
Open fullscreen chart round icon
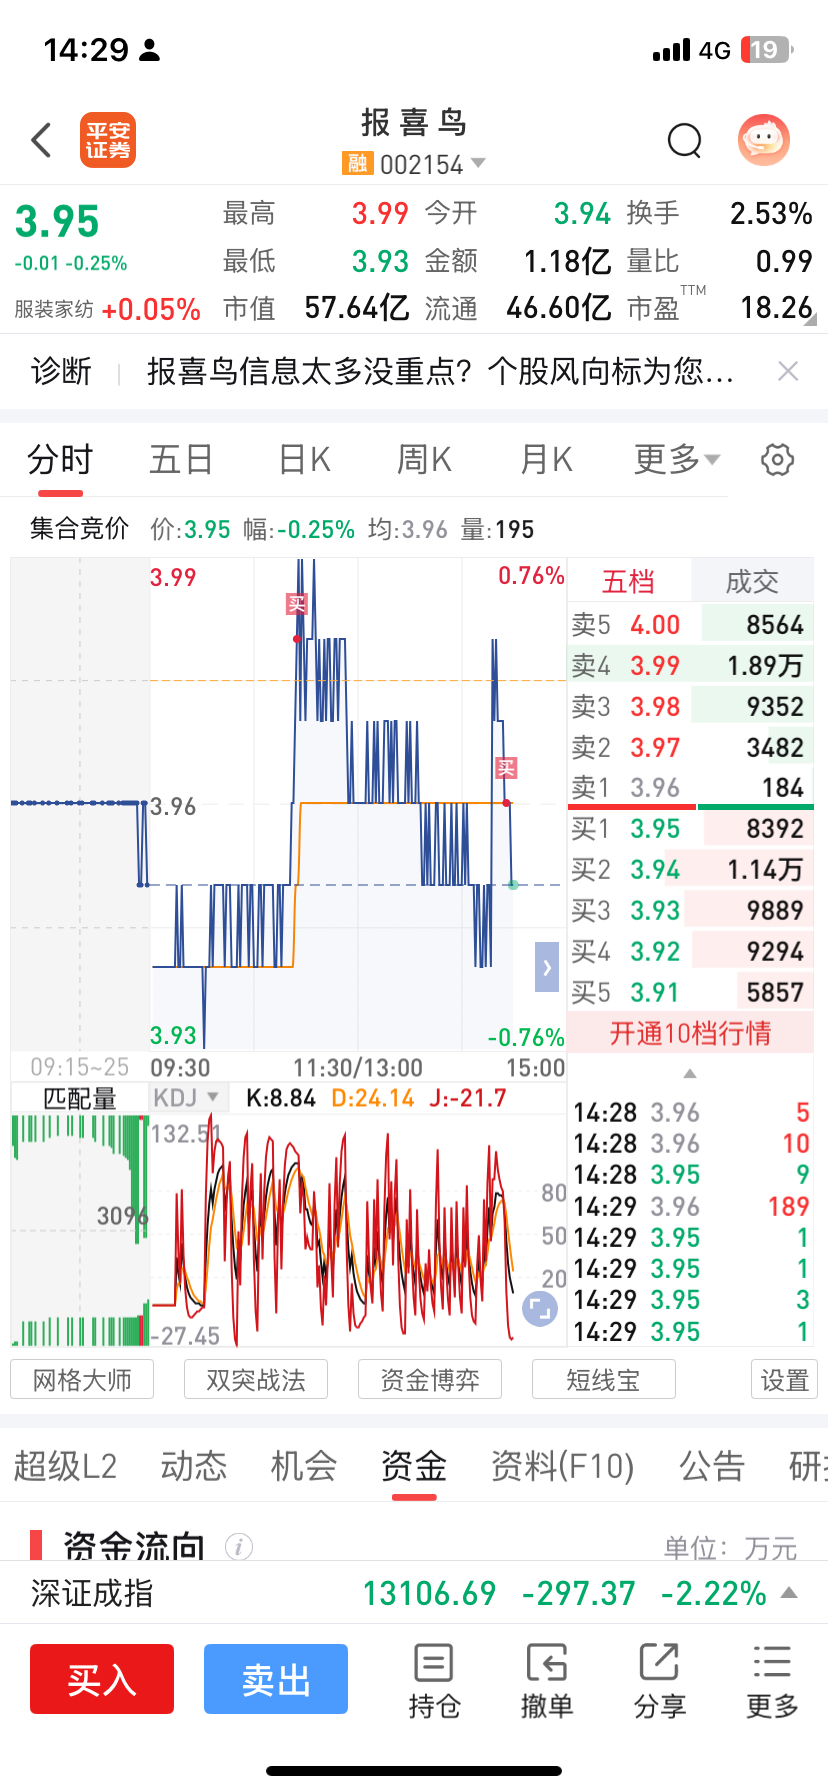pos(540,1309)
